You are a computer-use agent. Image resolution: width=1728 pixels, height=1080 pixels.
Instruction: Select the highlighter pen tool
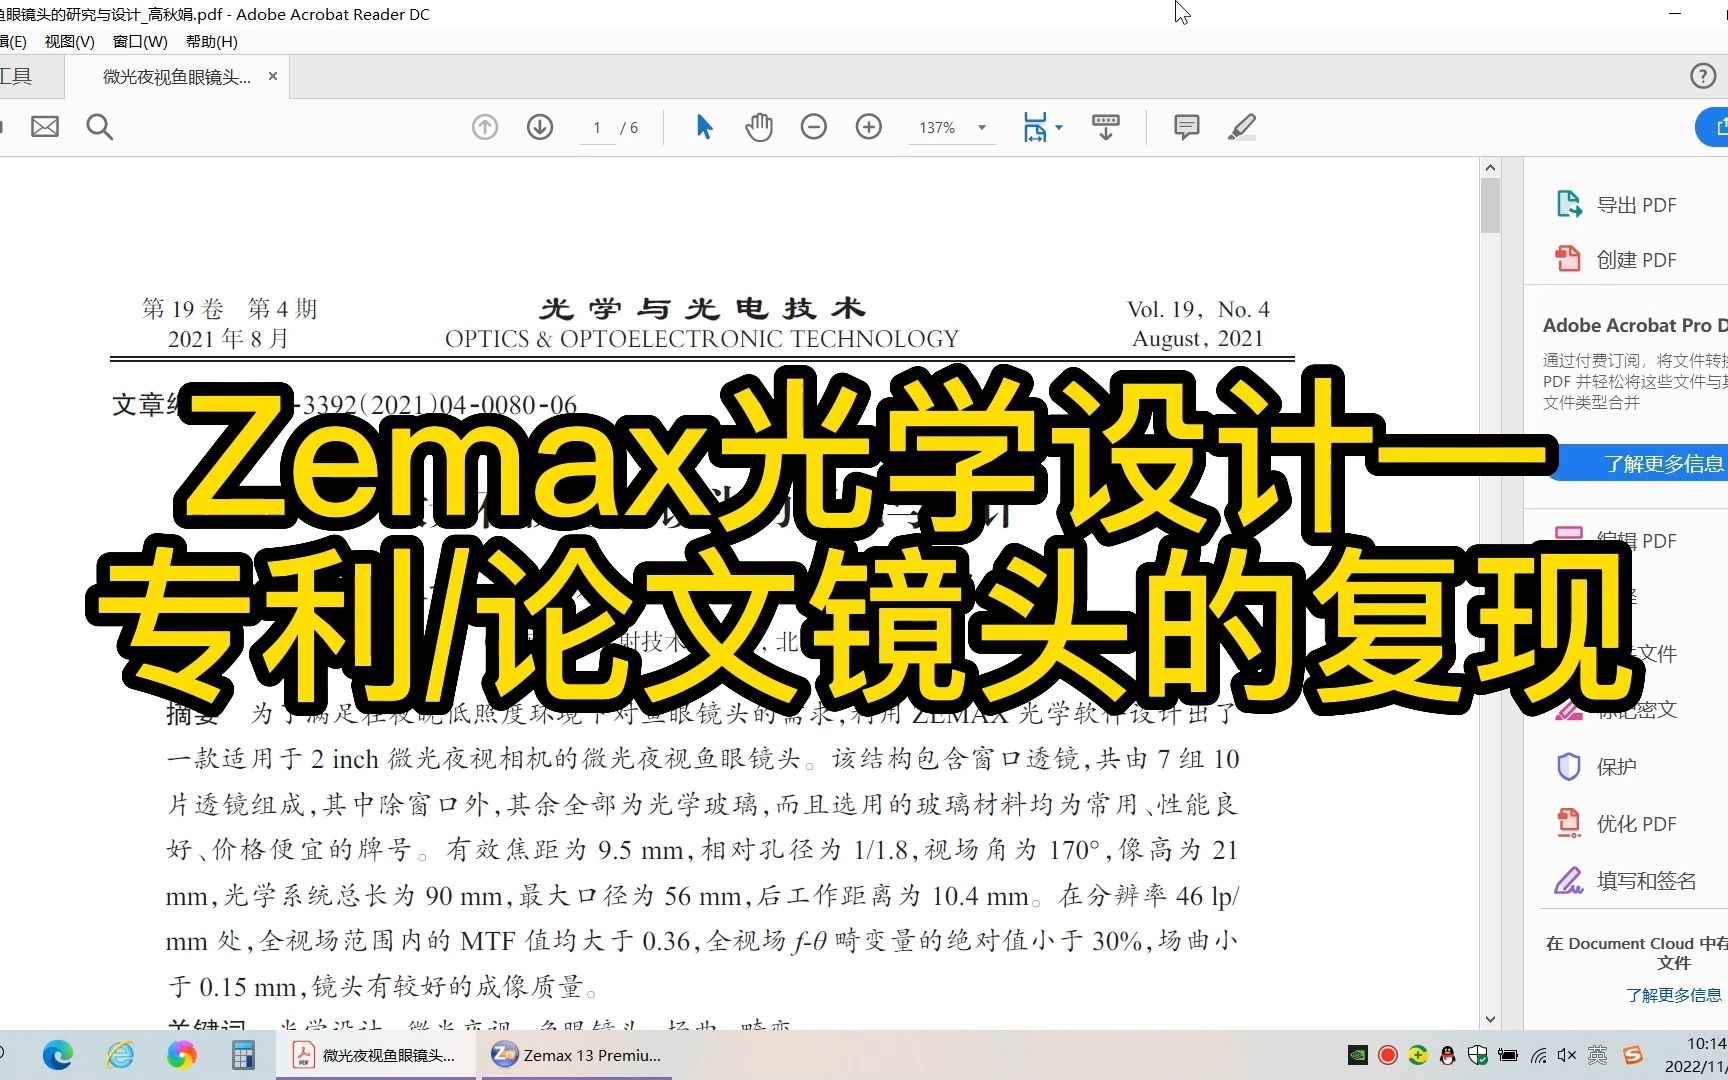coord(1242,127)
